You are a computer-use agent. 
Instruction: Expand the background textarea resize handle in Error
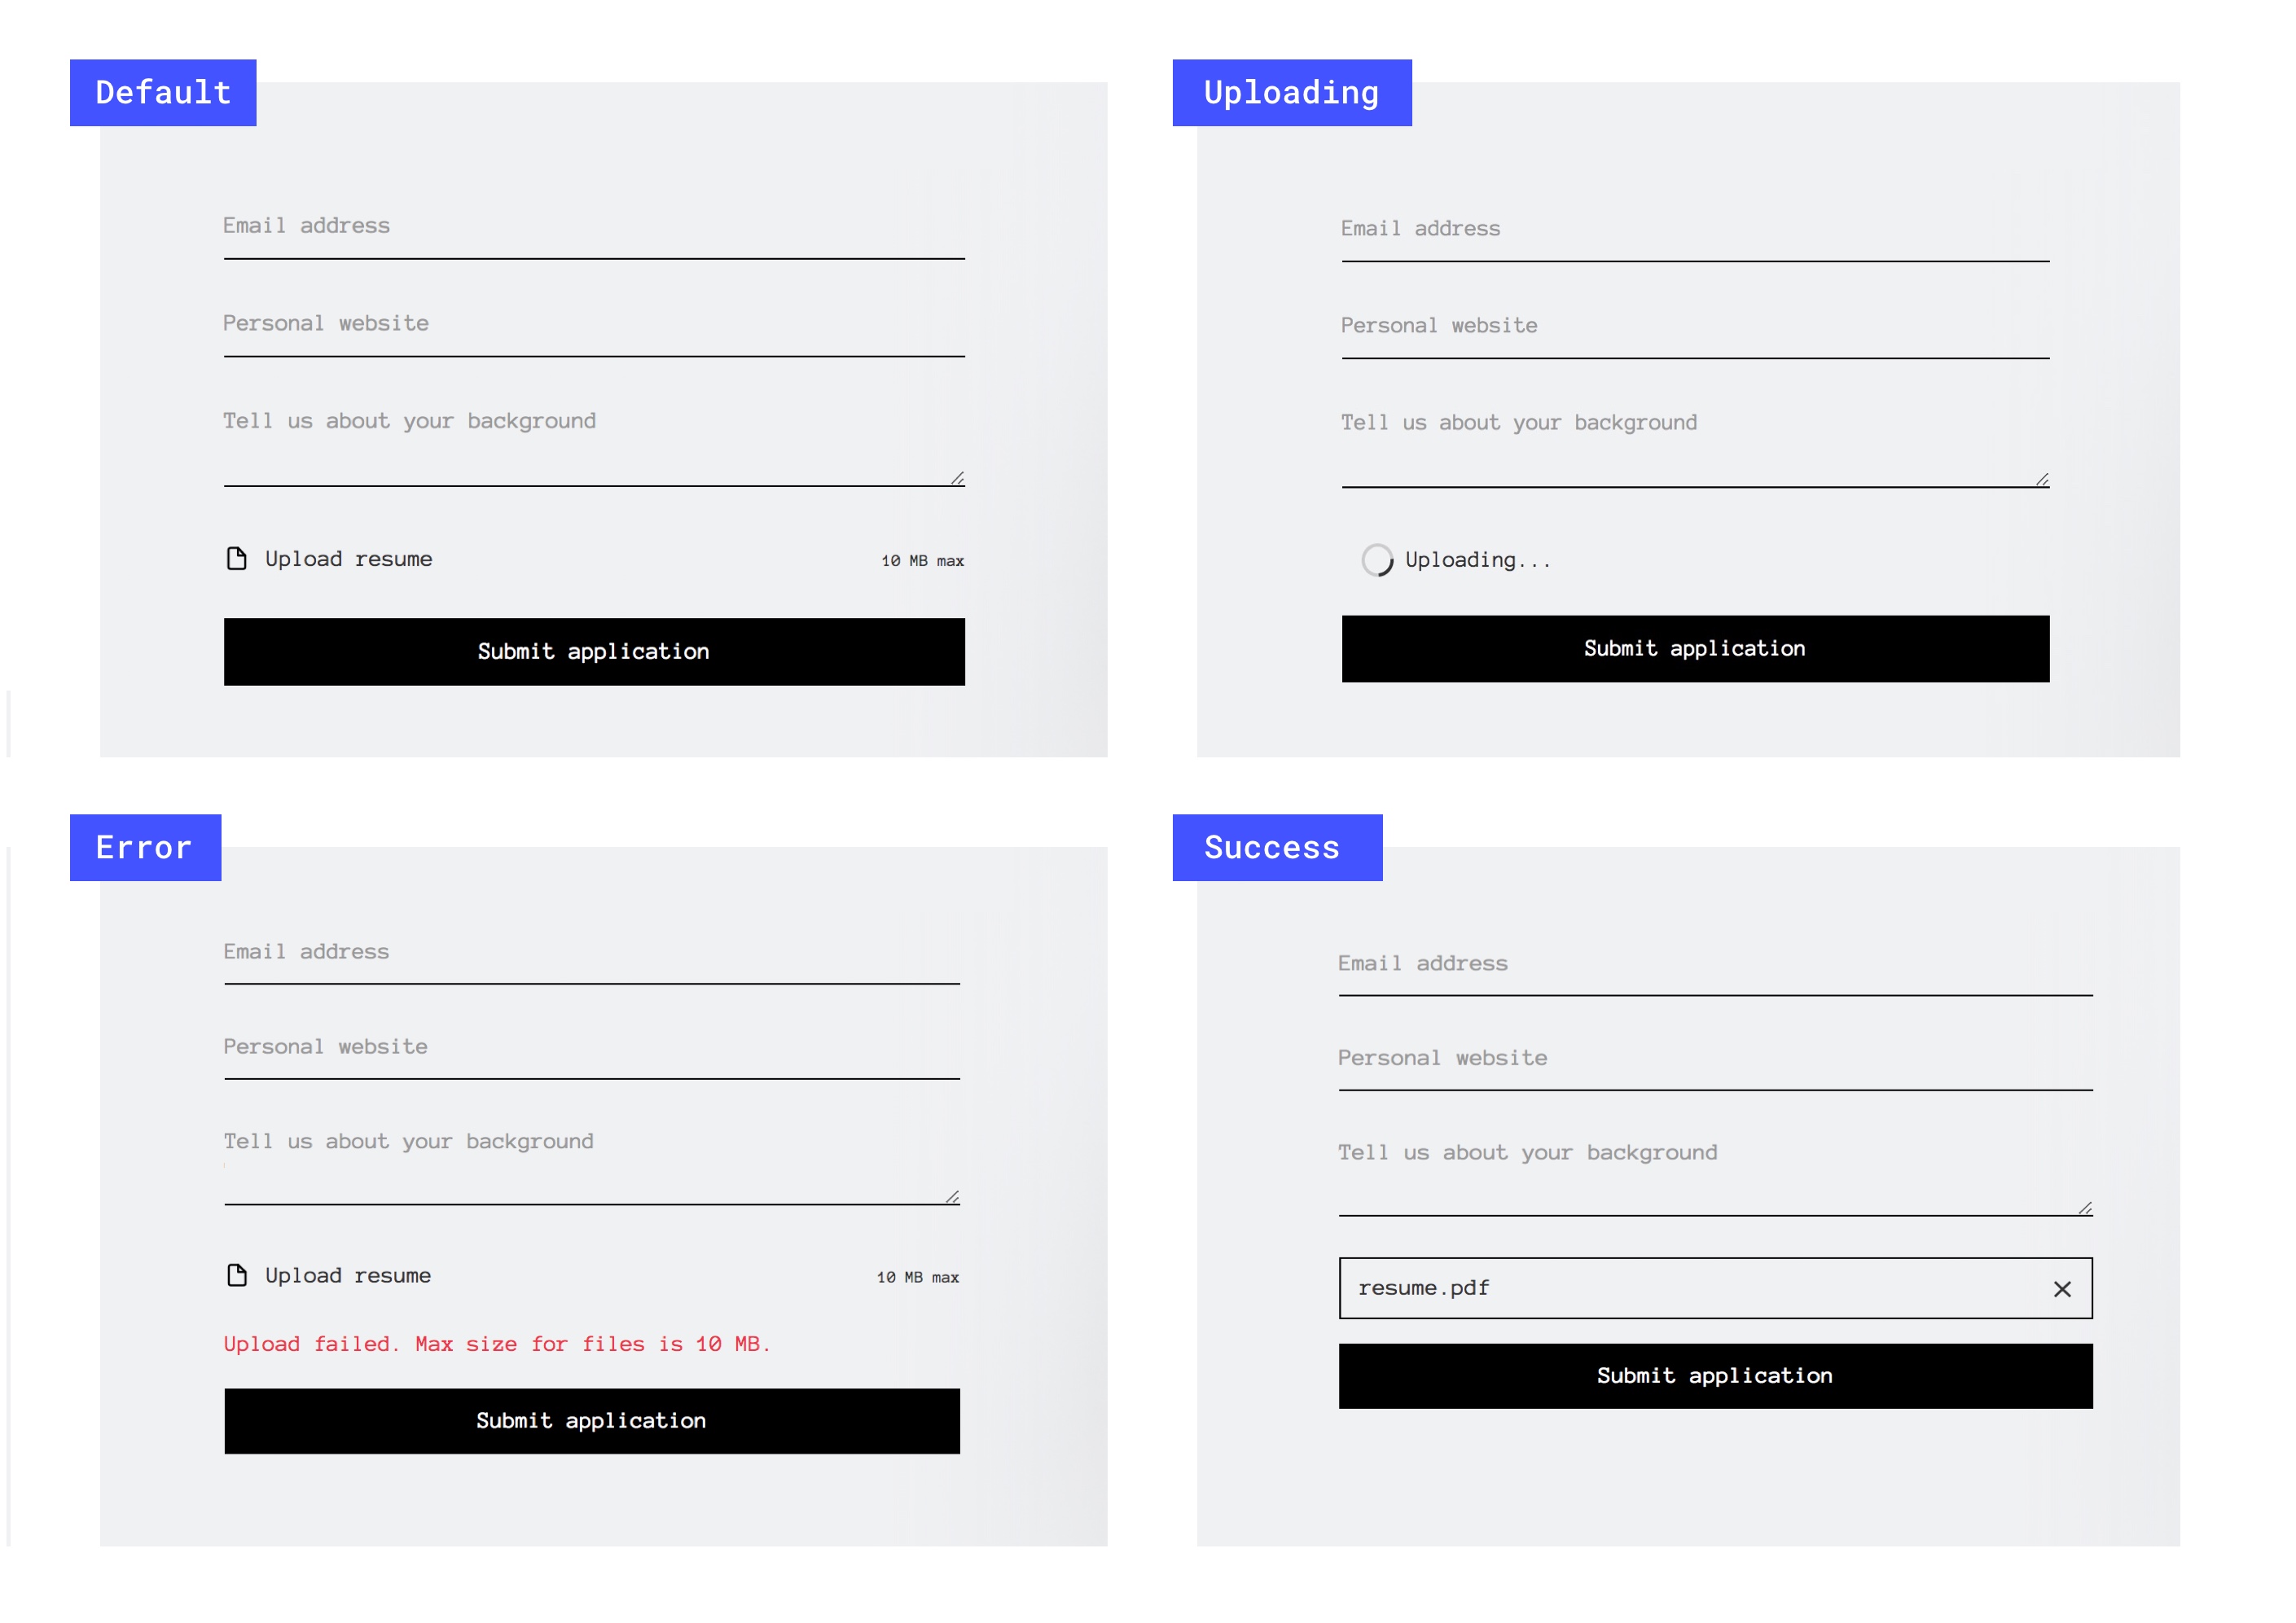(x=952, y=1198)
